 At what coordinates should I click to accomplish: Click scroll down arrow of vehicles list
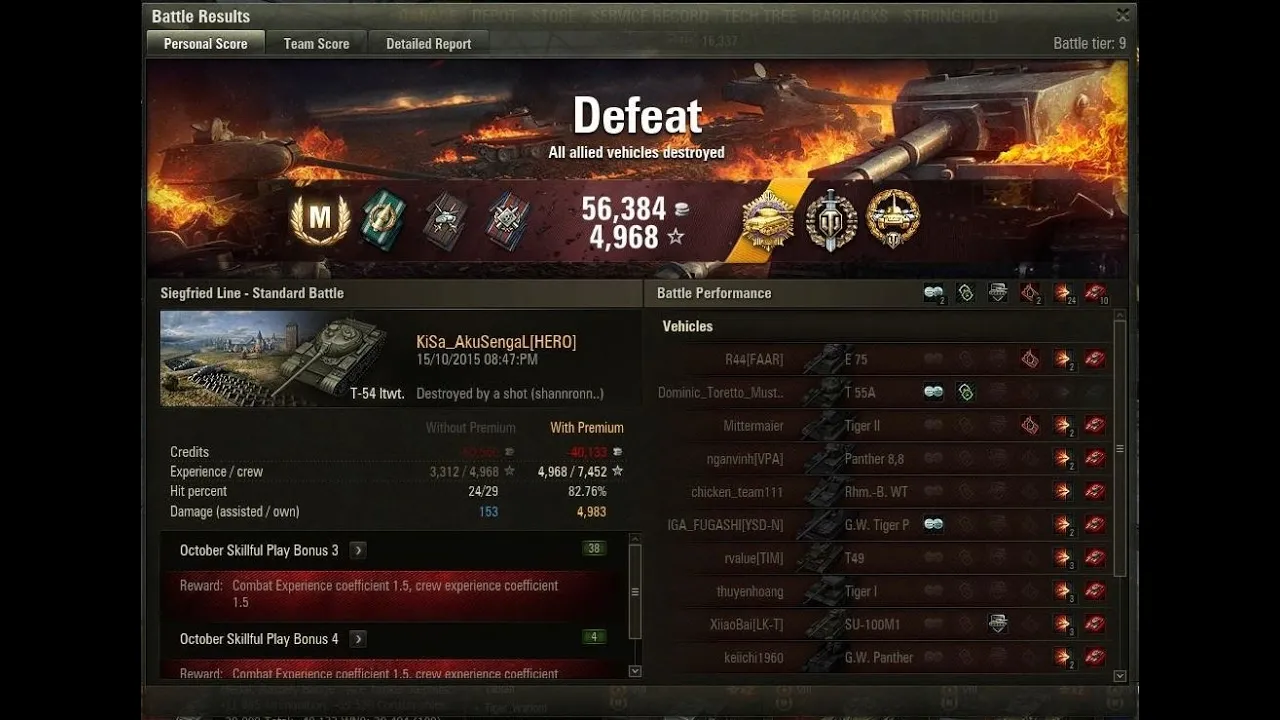(1120, 676)
